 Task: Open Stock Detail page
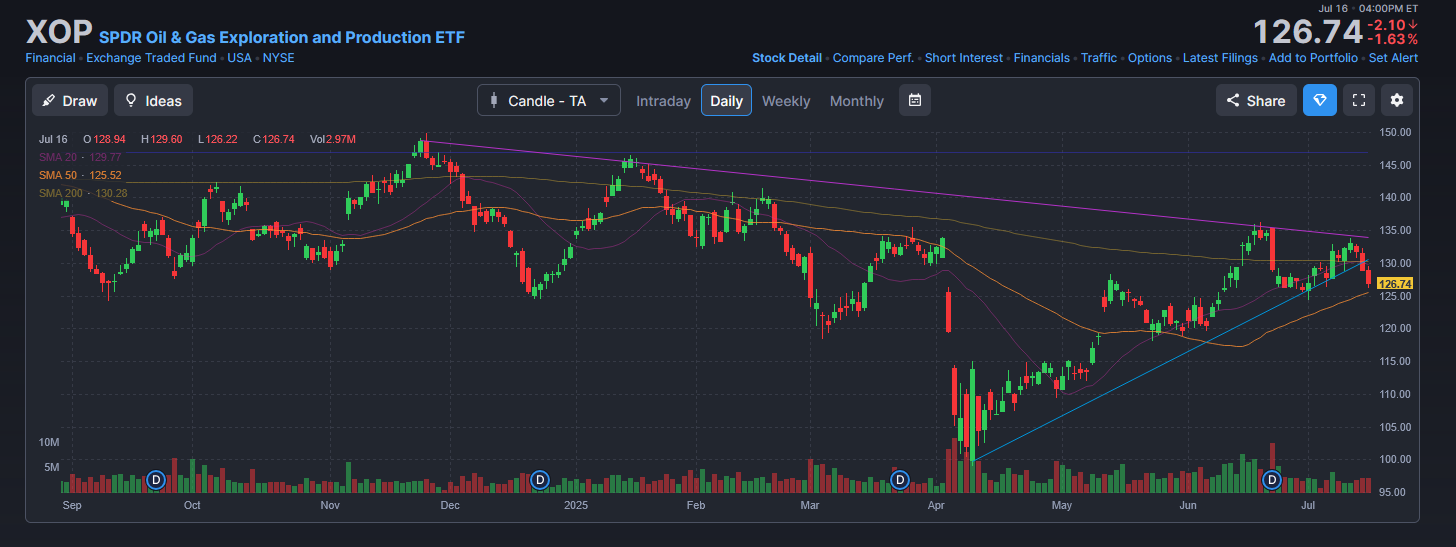click(x=787, y=58)
